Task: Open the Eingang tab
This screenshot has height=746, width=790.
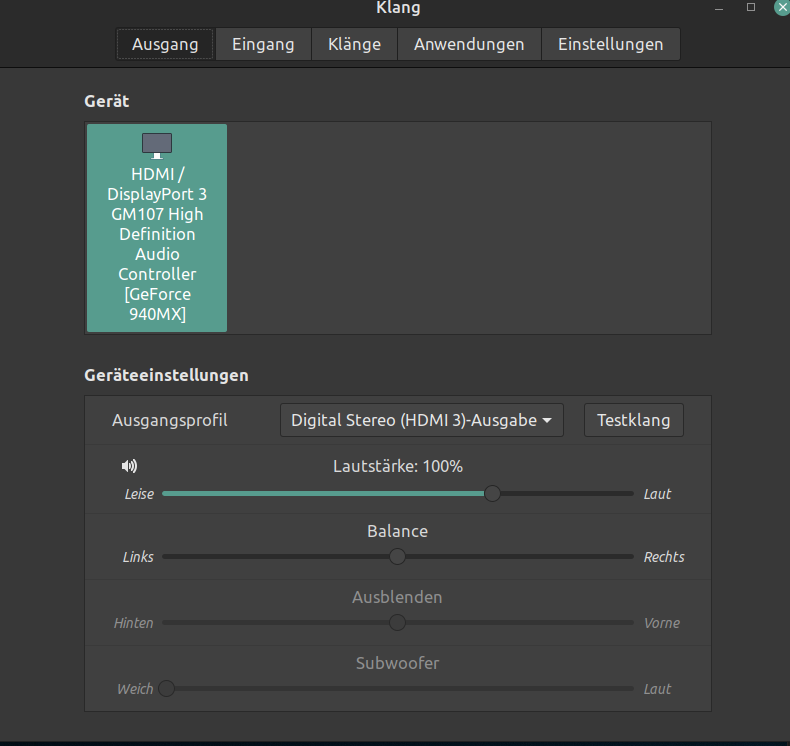Action: coord(263,44)
